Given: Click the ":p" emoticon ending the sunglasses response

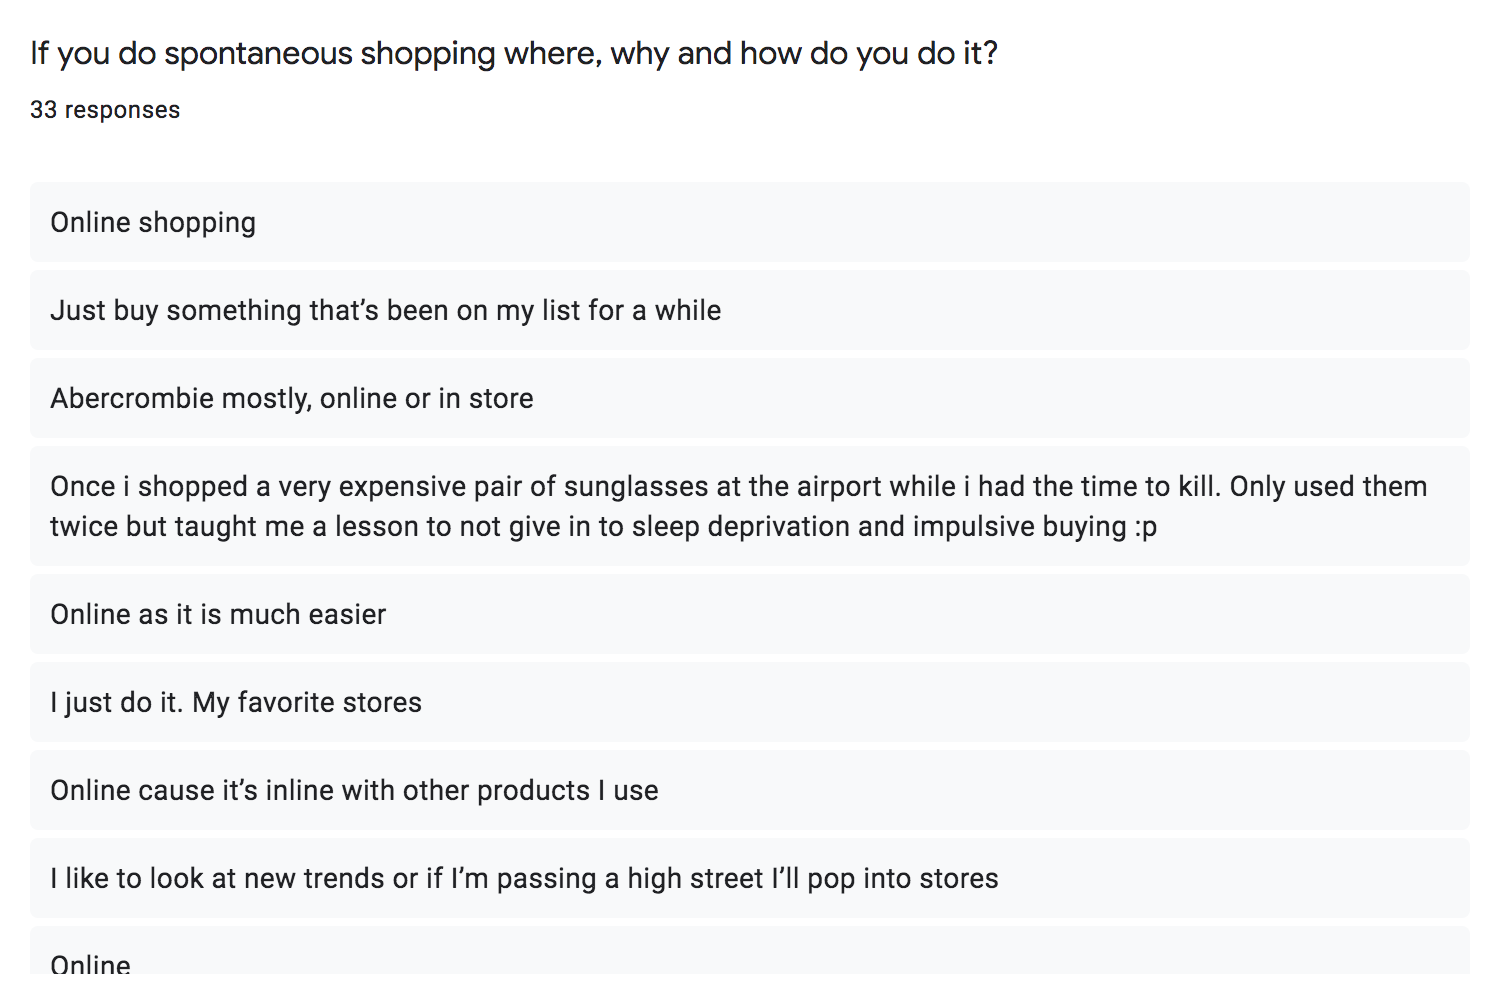Looking at the screenshot, I should [1146, 527].
